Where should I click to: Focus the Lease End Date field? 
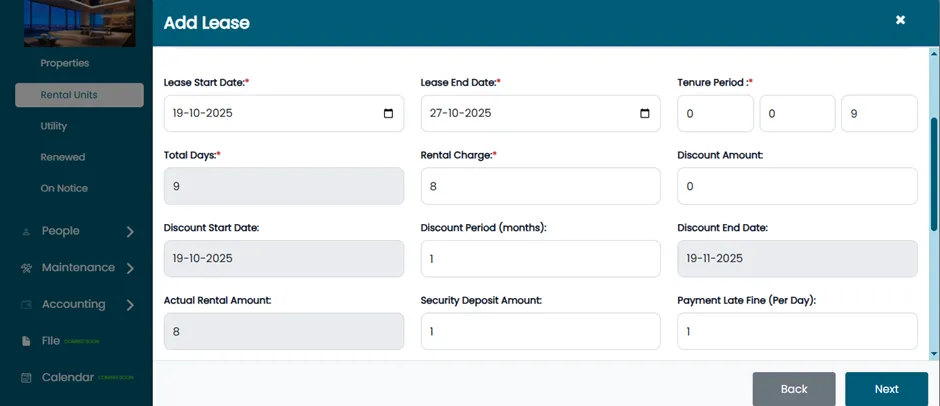coord(540,113)
